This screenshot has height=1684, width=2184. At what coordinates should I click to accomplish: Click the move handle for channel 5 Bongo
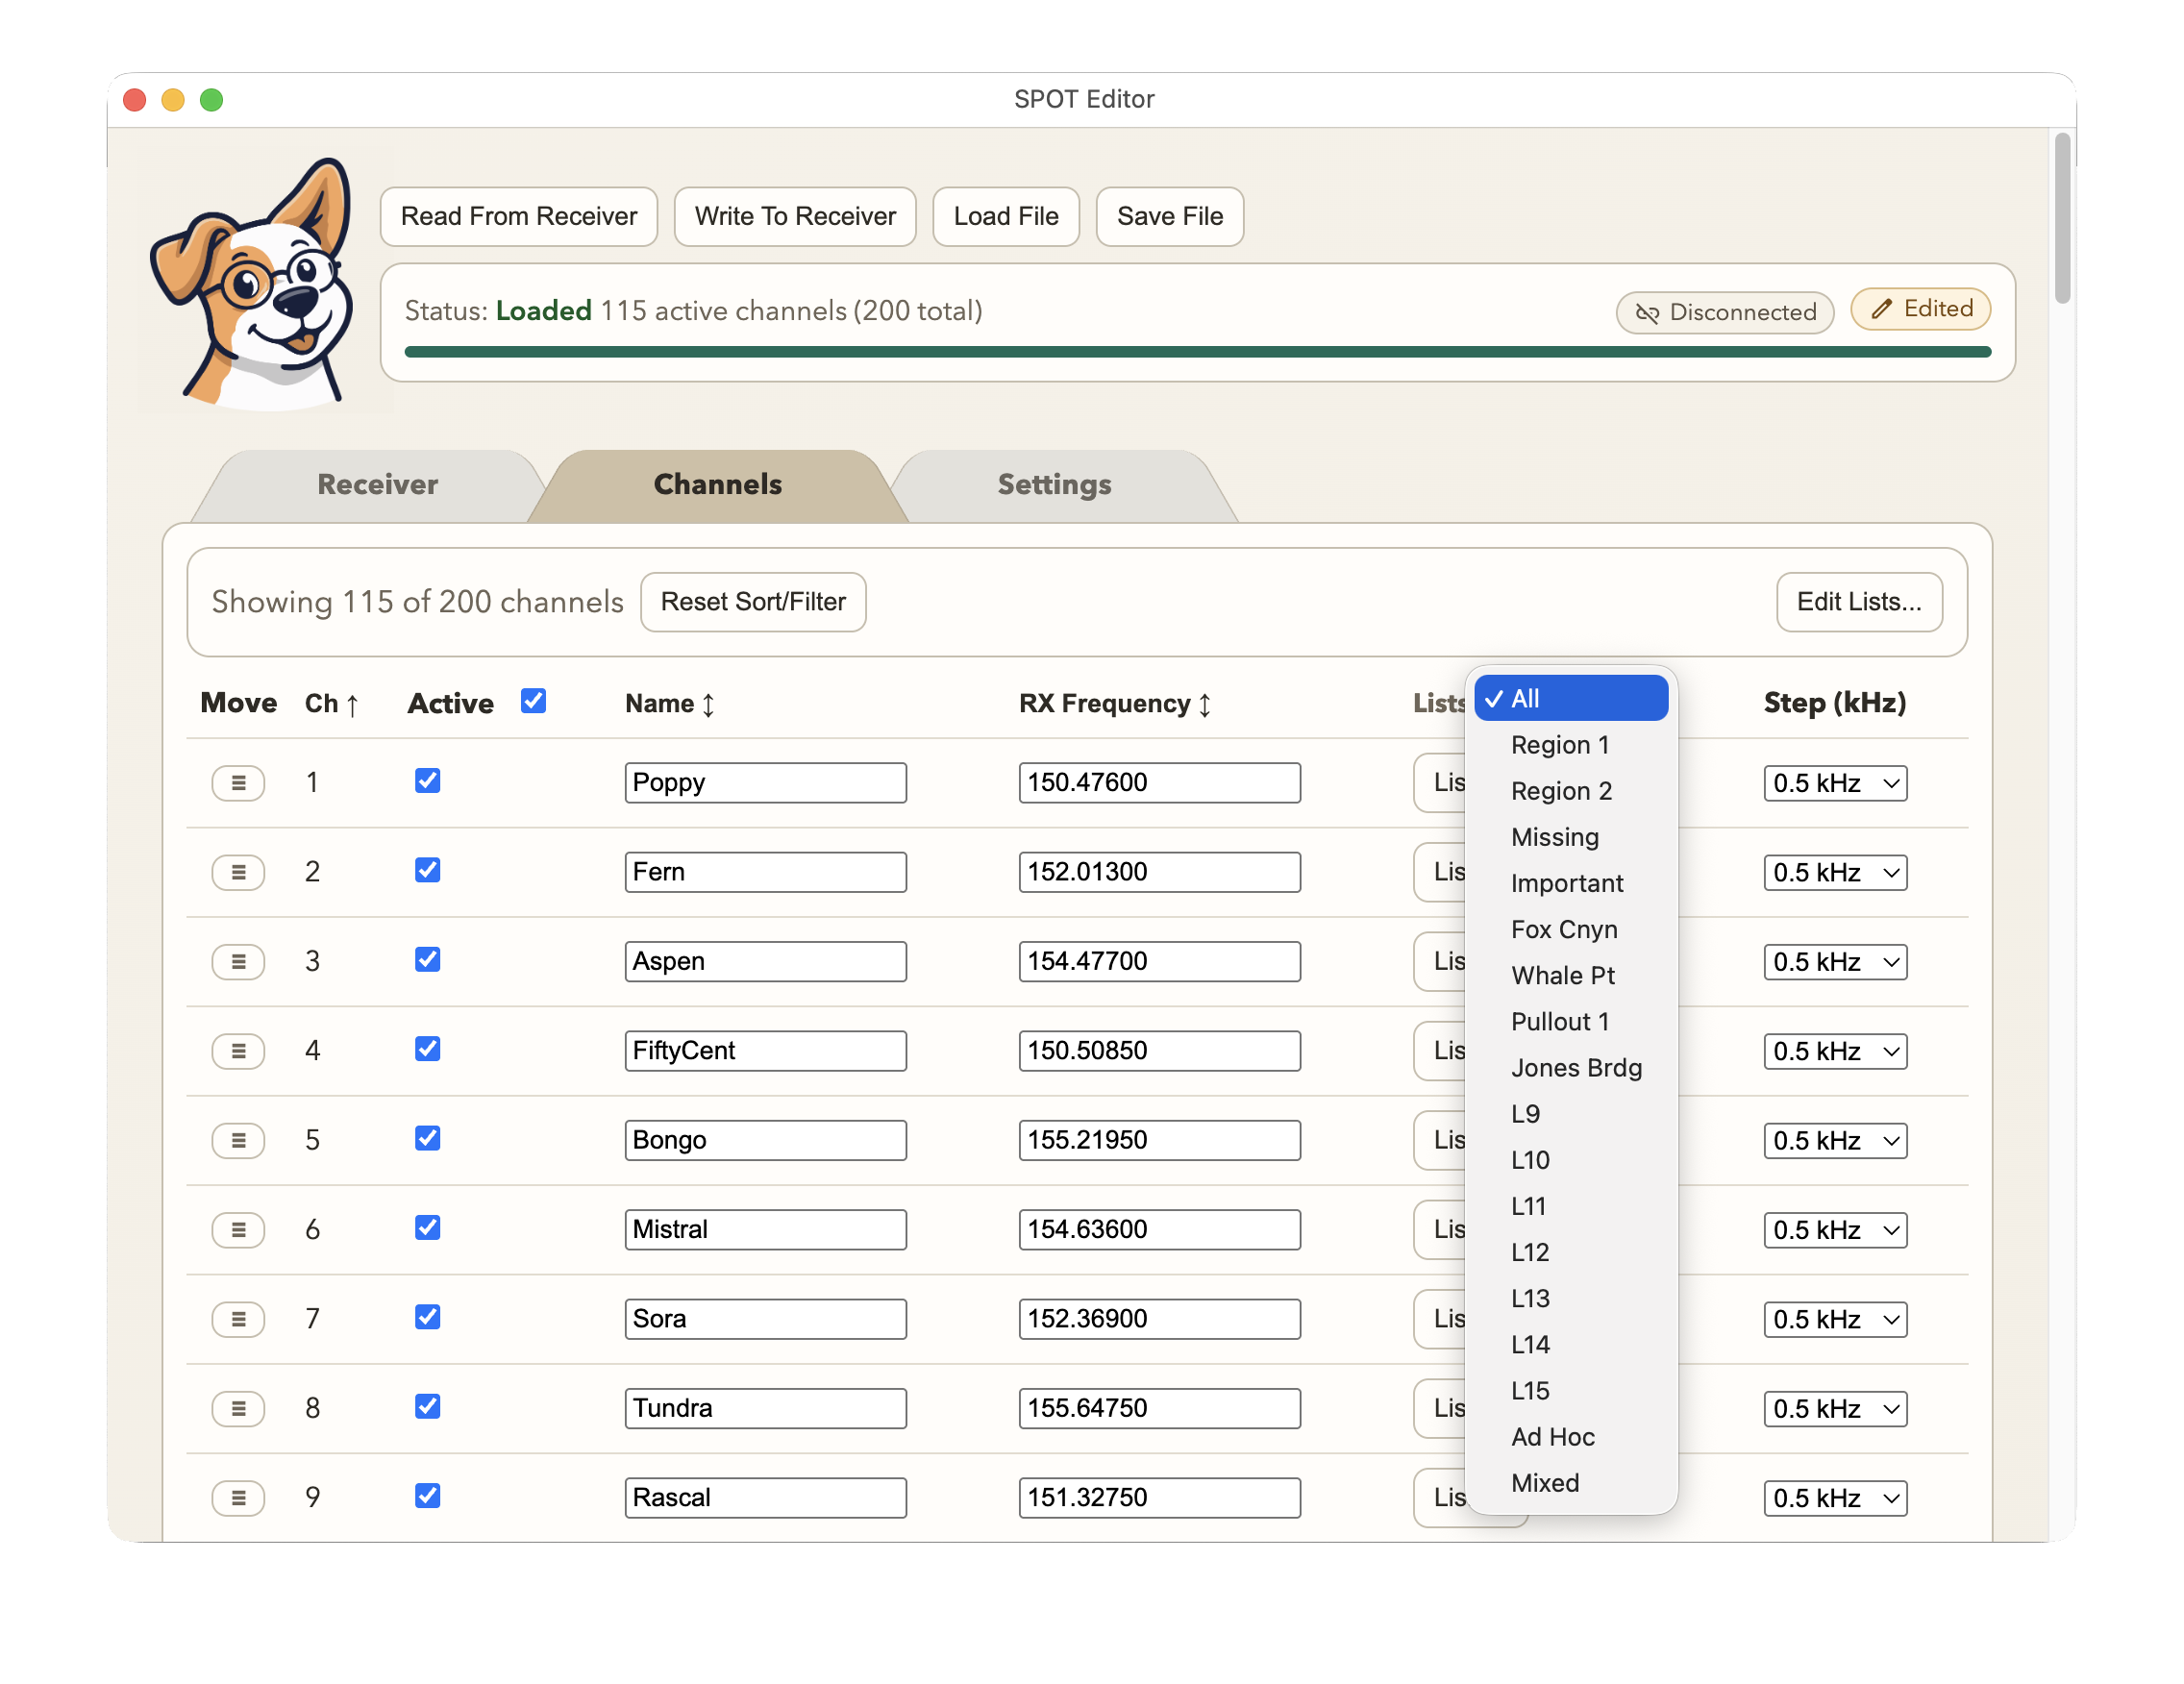pos(238,1140)
